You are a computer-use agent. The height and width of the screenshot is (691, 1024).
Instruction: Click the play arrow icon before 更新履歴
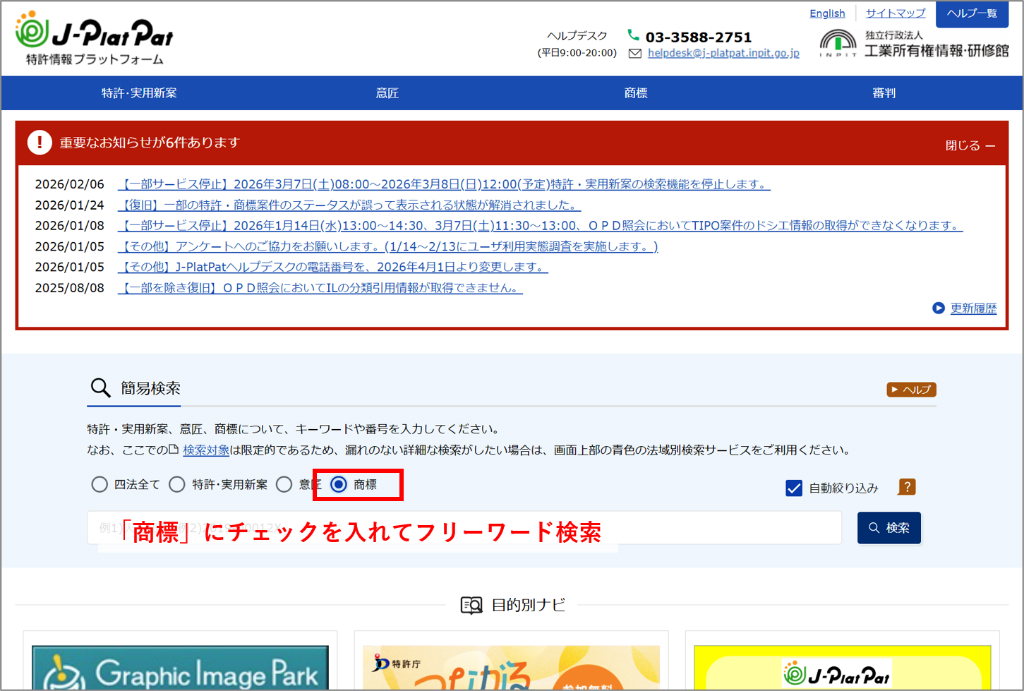click(938, 308)
